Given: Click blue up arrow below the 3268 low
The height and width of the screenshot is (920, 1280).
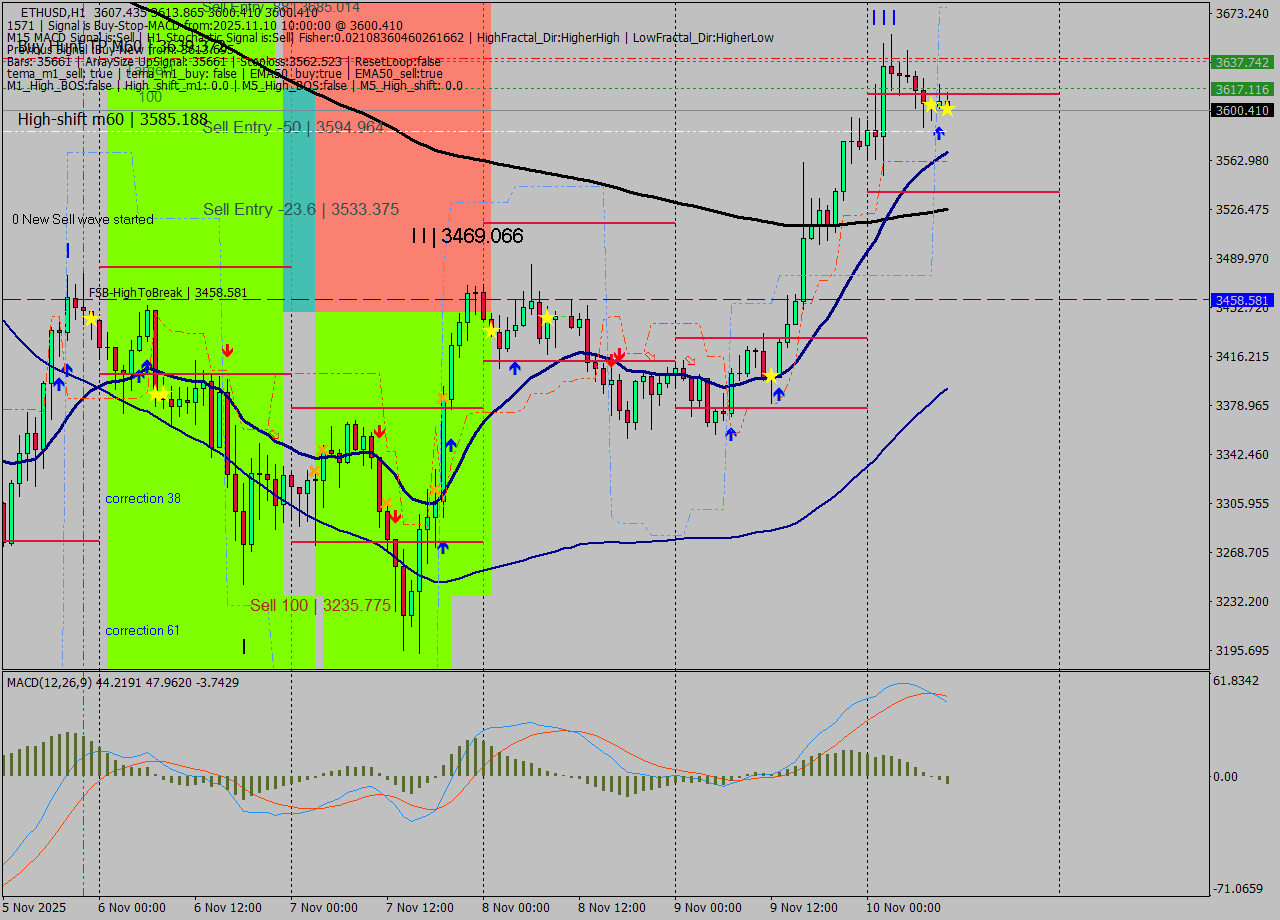Looking at the screenshot, I should pos(443,547).
